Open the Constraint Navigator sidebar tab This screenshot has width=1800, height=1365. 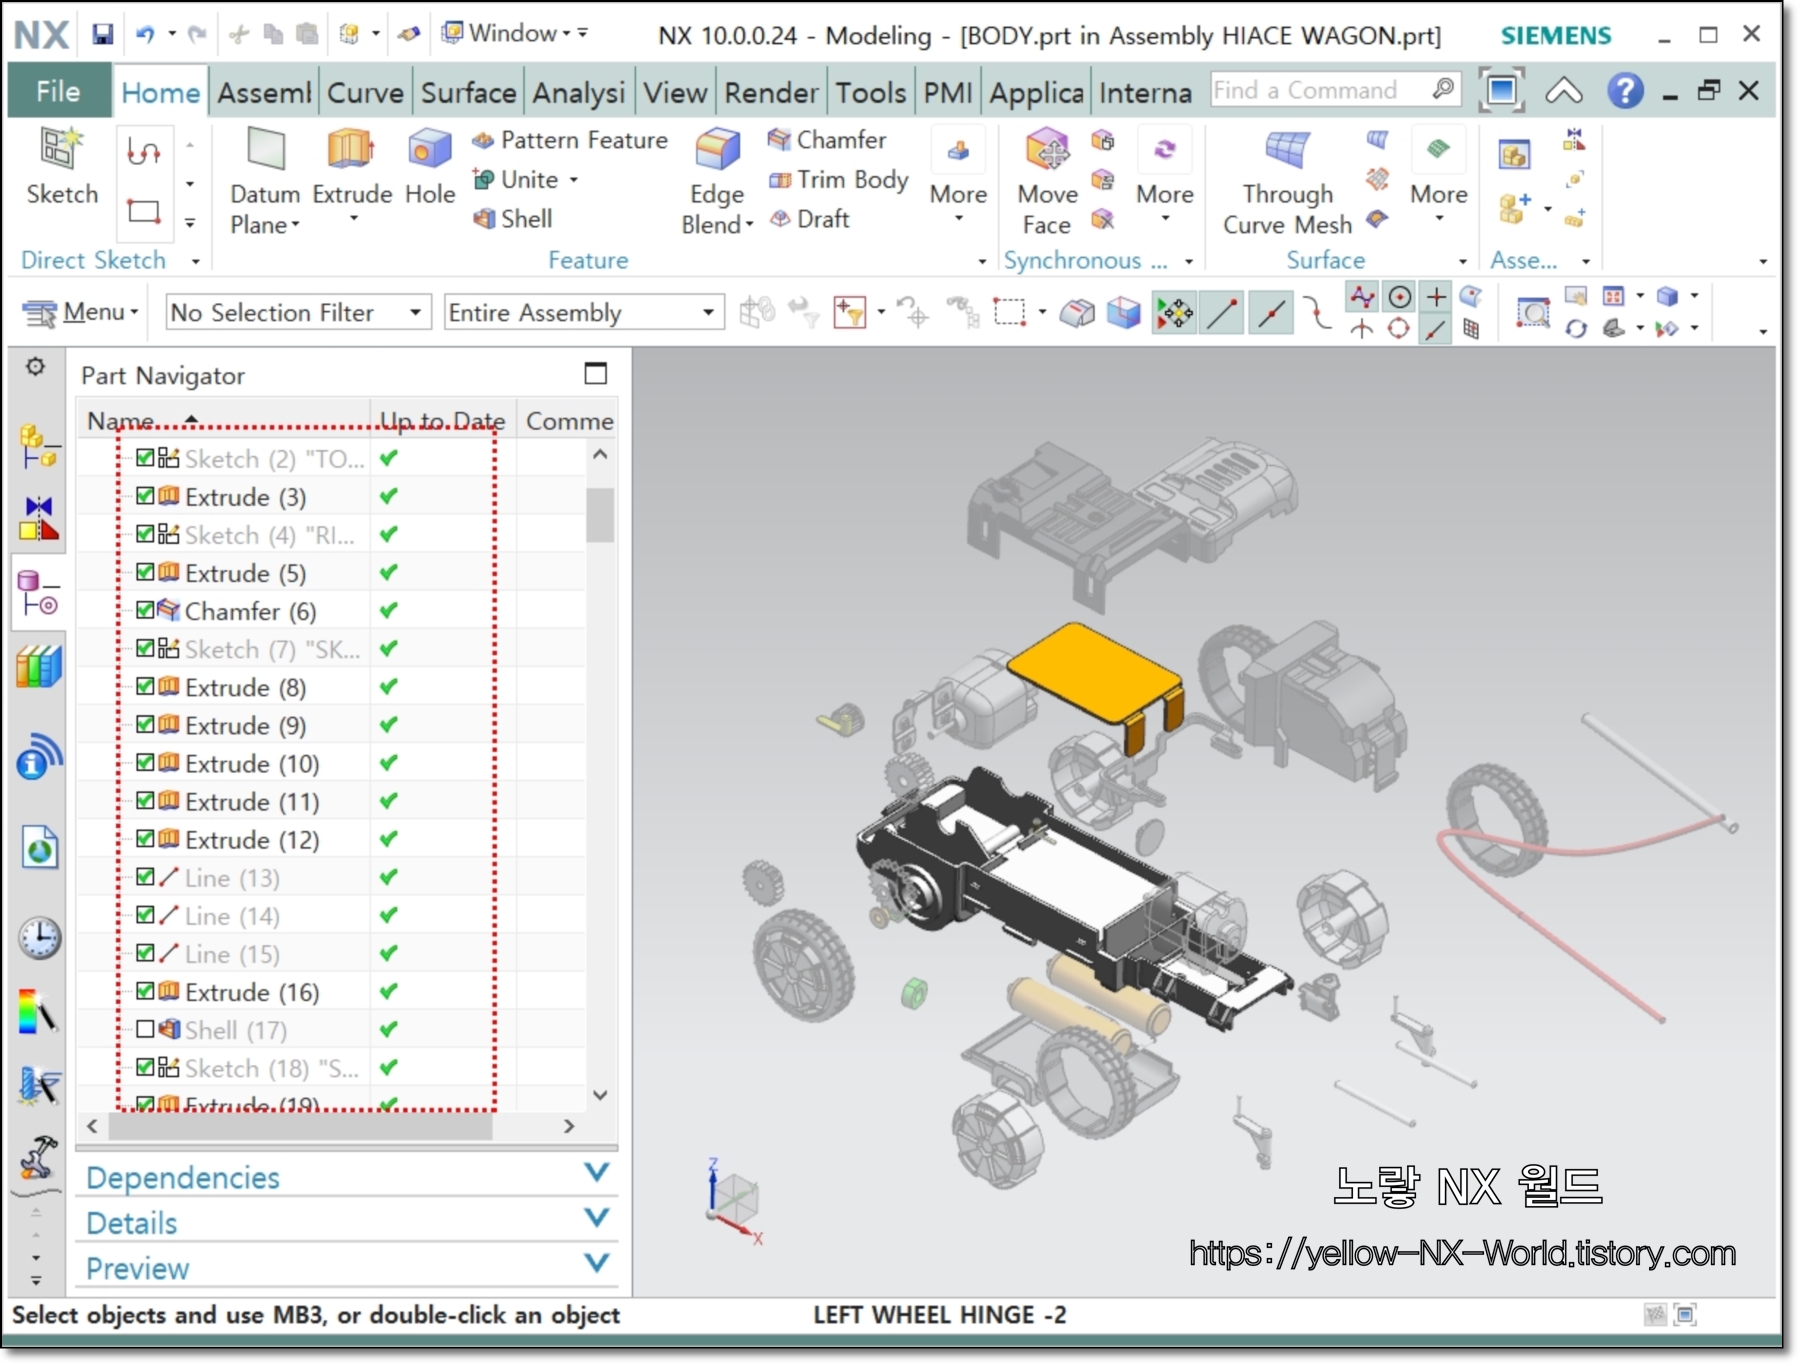(39, 518)
